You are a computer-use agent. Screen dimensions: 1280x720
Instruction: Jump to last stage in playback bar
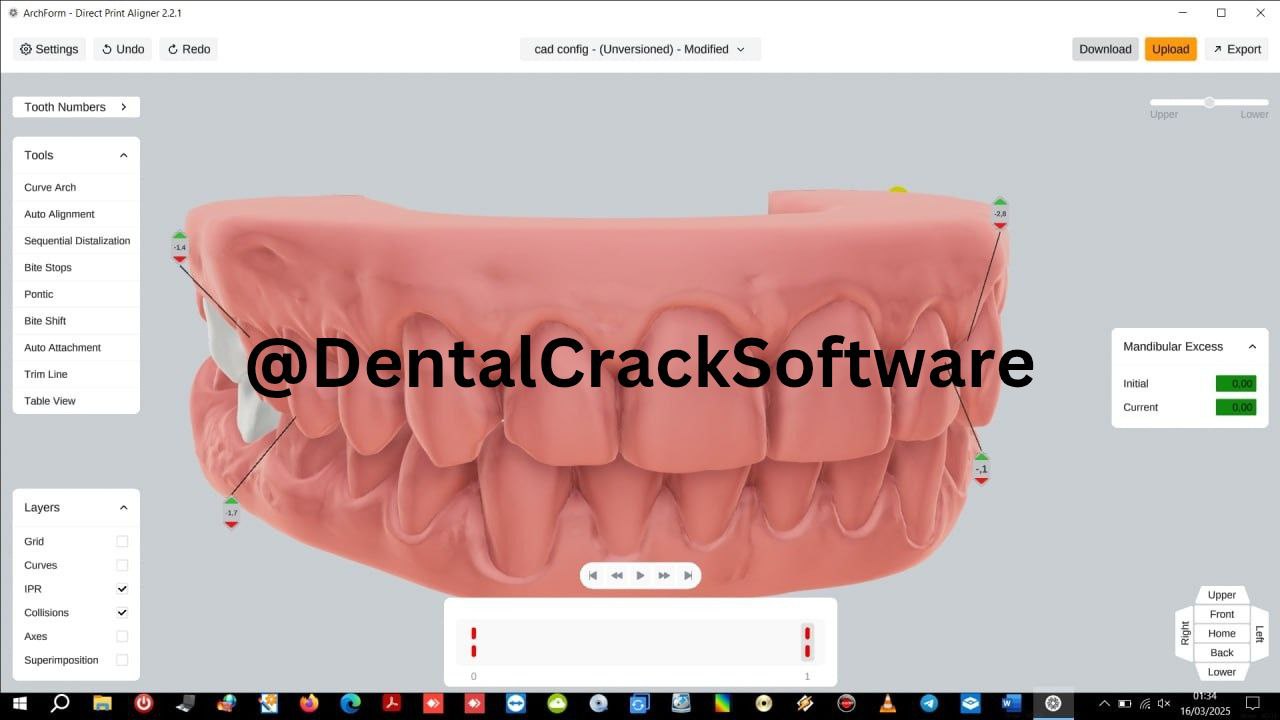688,575
